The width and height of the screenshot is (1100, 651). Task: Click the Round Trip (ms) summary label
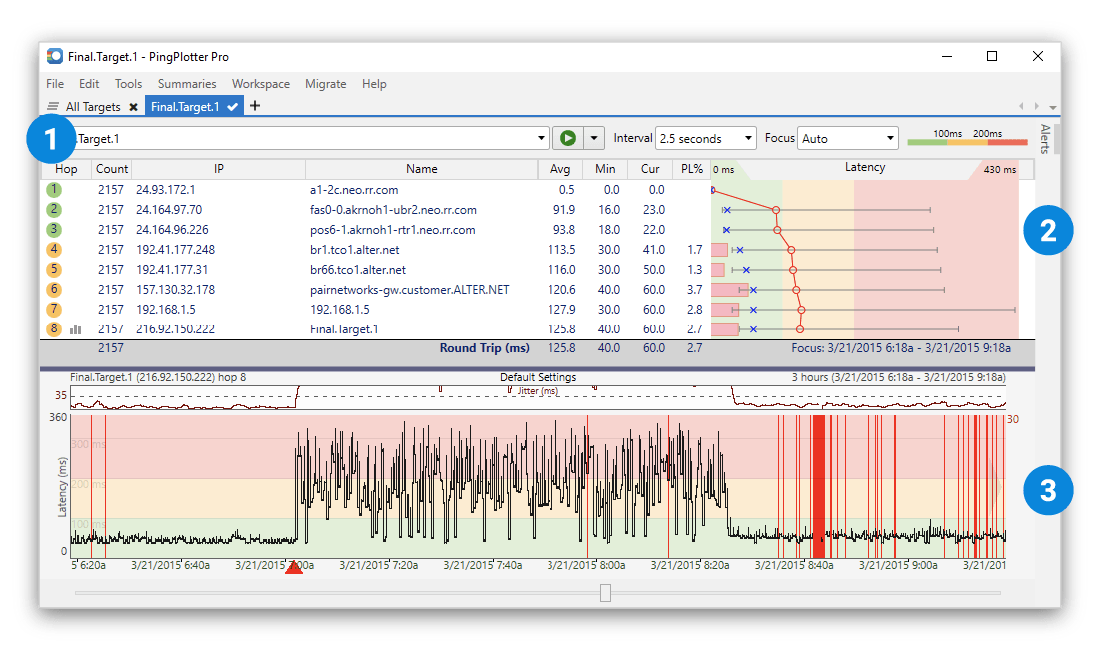coord(485,348)
